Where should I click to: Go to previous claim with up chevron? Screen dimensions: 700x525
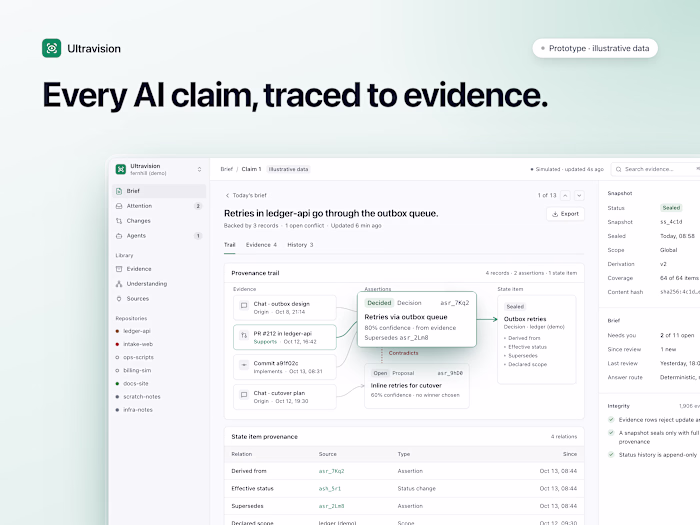[565, 196]
